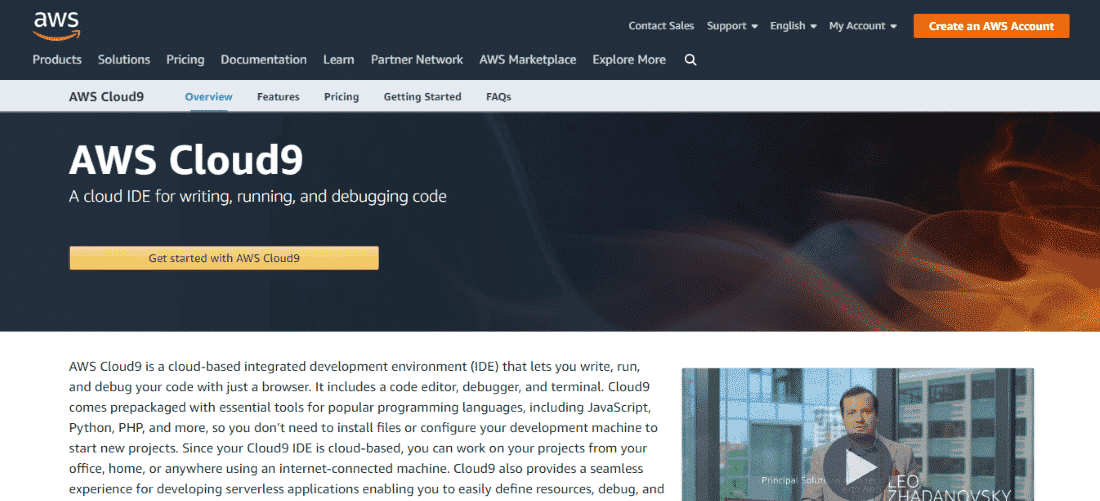
Task: Click Create an AWS Account button
Action: click(x=991, y=26)
